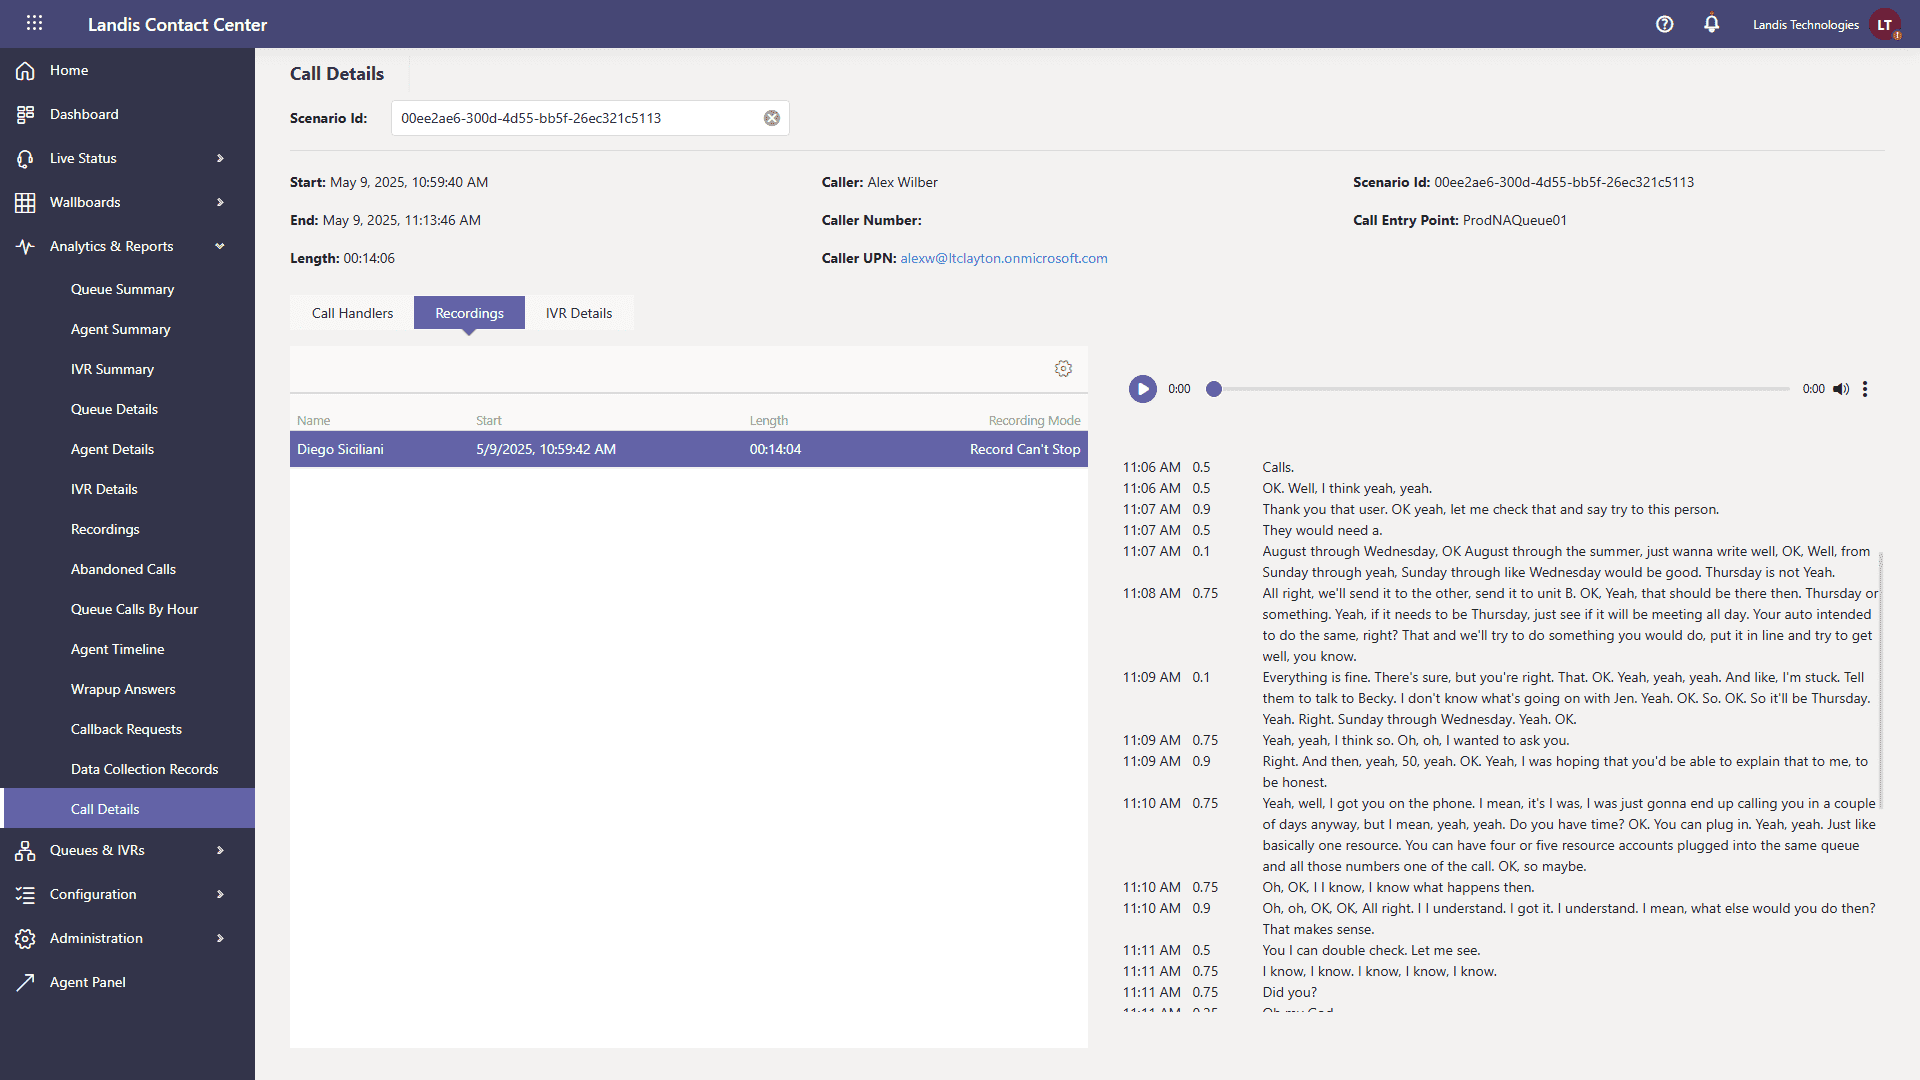The width and height of the screenshot is (1920, 1080).
Task: Open Abandoned Calls report
Action: [x=123, y=569]
